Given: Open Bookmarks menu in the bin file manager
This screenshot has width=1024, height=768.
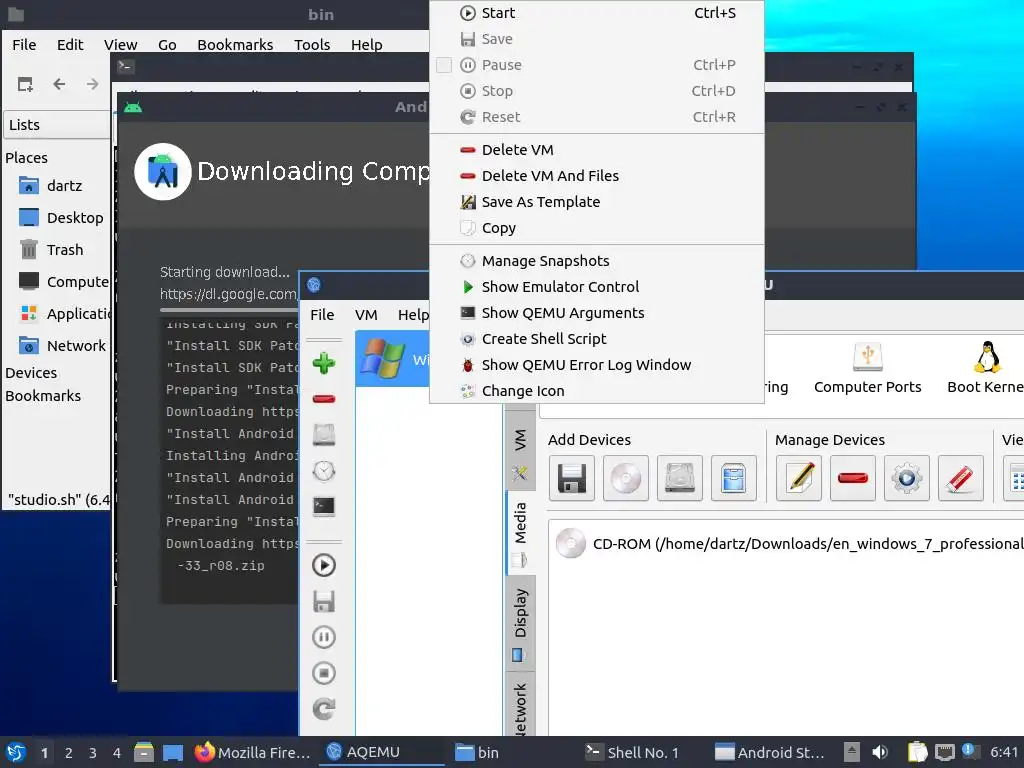Looking at the screenshot, I should click(235, 45).
